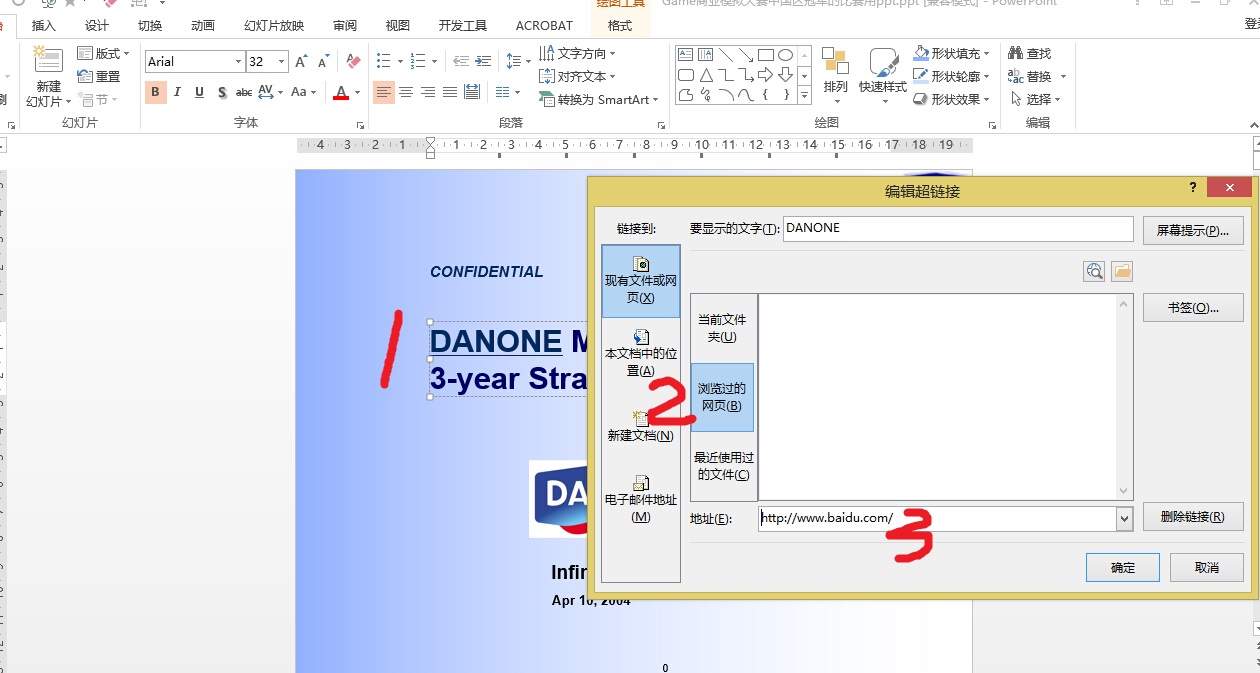Confirm hyperlink with OK button
The image size is (1260, 673).
[x=1123, y=567]
